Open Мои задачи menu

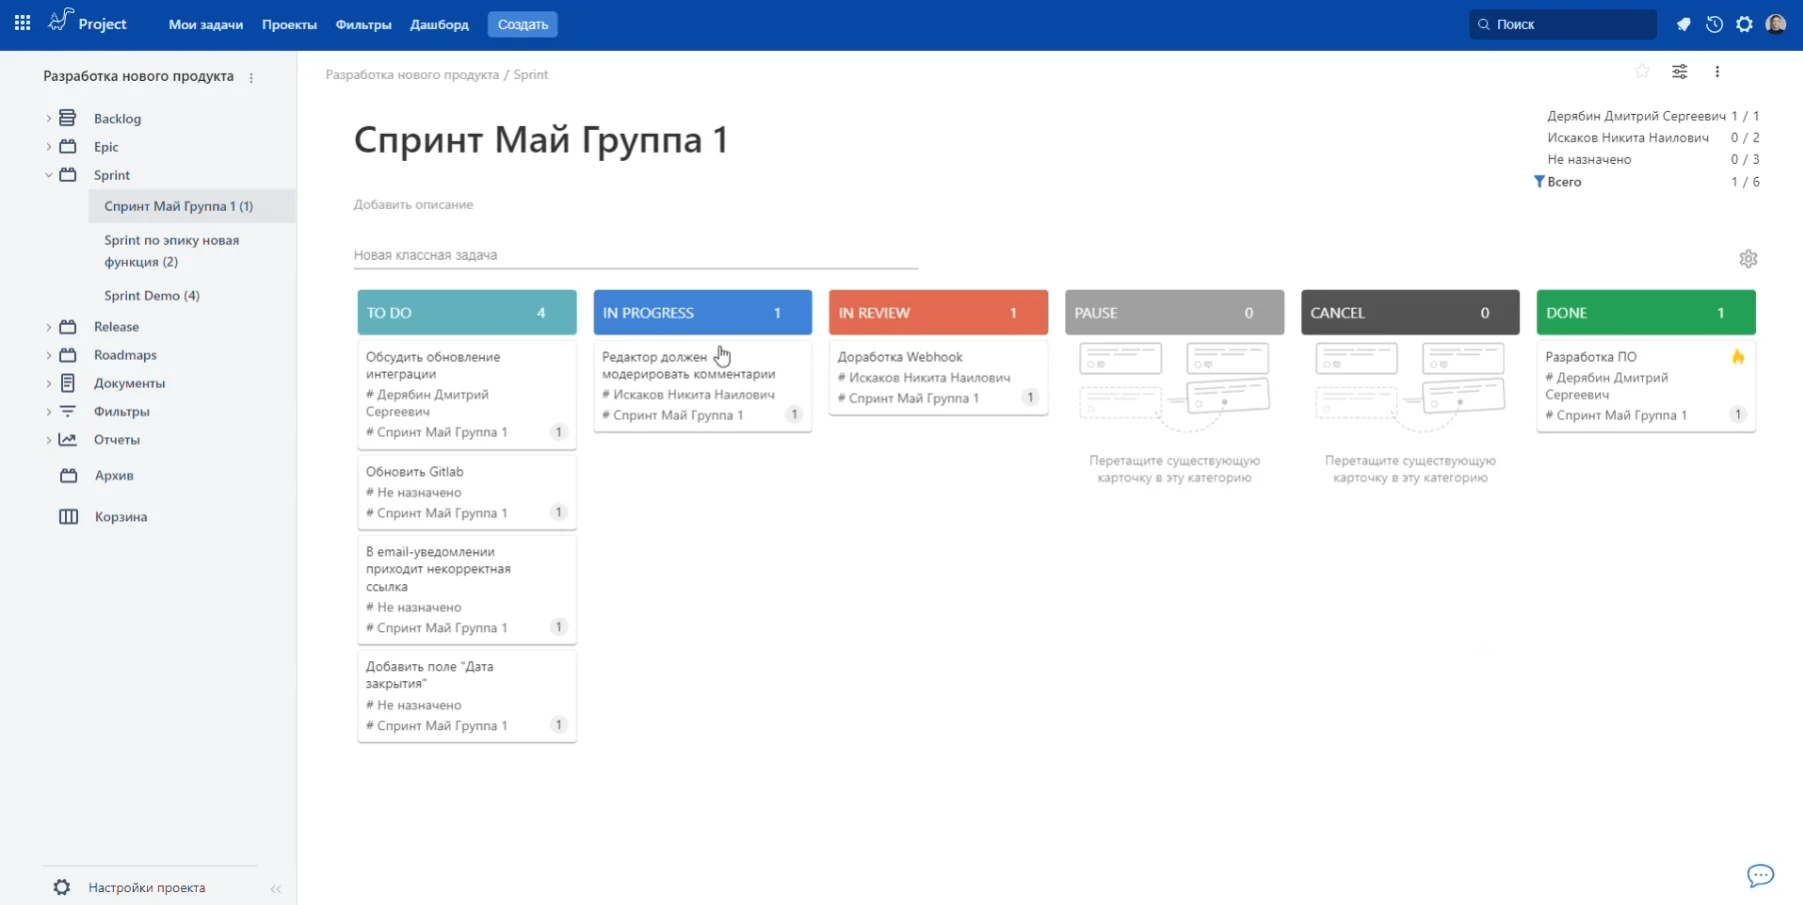[x=206, y=24]
